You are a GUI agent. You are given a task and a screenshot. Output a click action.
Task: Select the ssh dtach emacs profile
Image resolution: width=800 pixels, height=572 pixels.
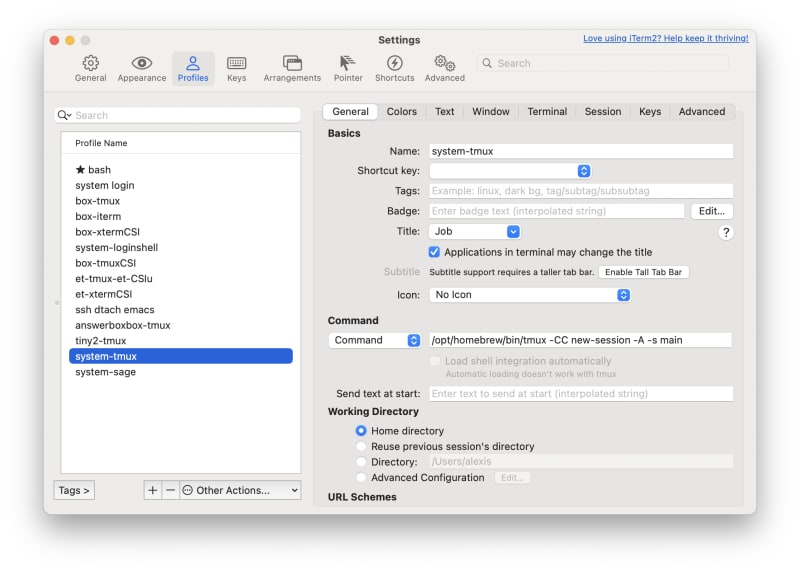[181, 310]
